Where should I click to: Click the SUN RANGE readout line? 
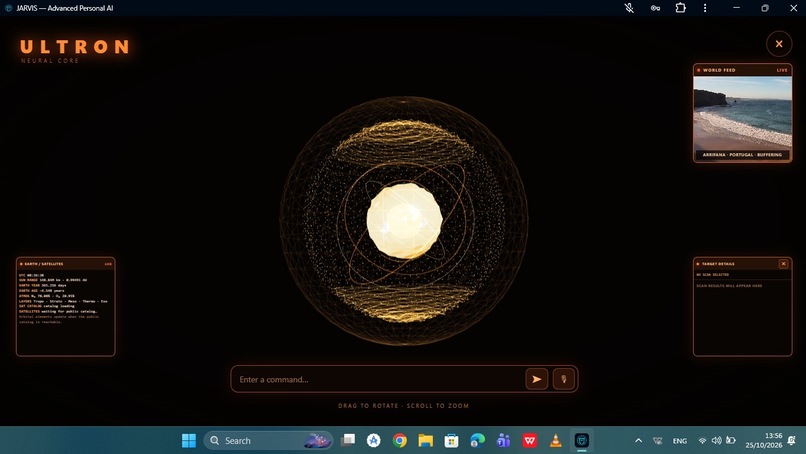[x=53, y=280]
